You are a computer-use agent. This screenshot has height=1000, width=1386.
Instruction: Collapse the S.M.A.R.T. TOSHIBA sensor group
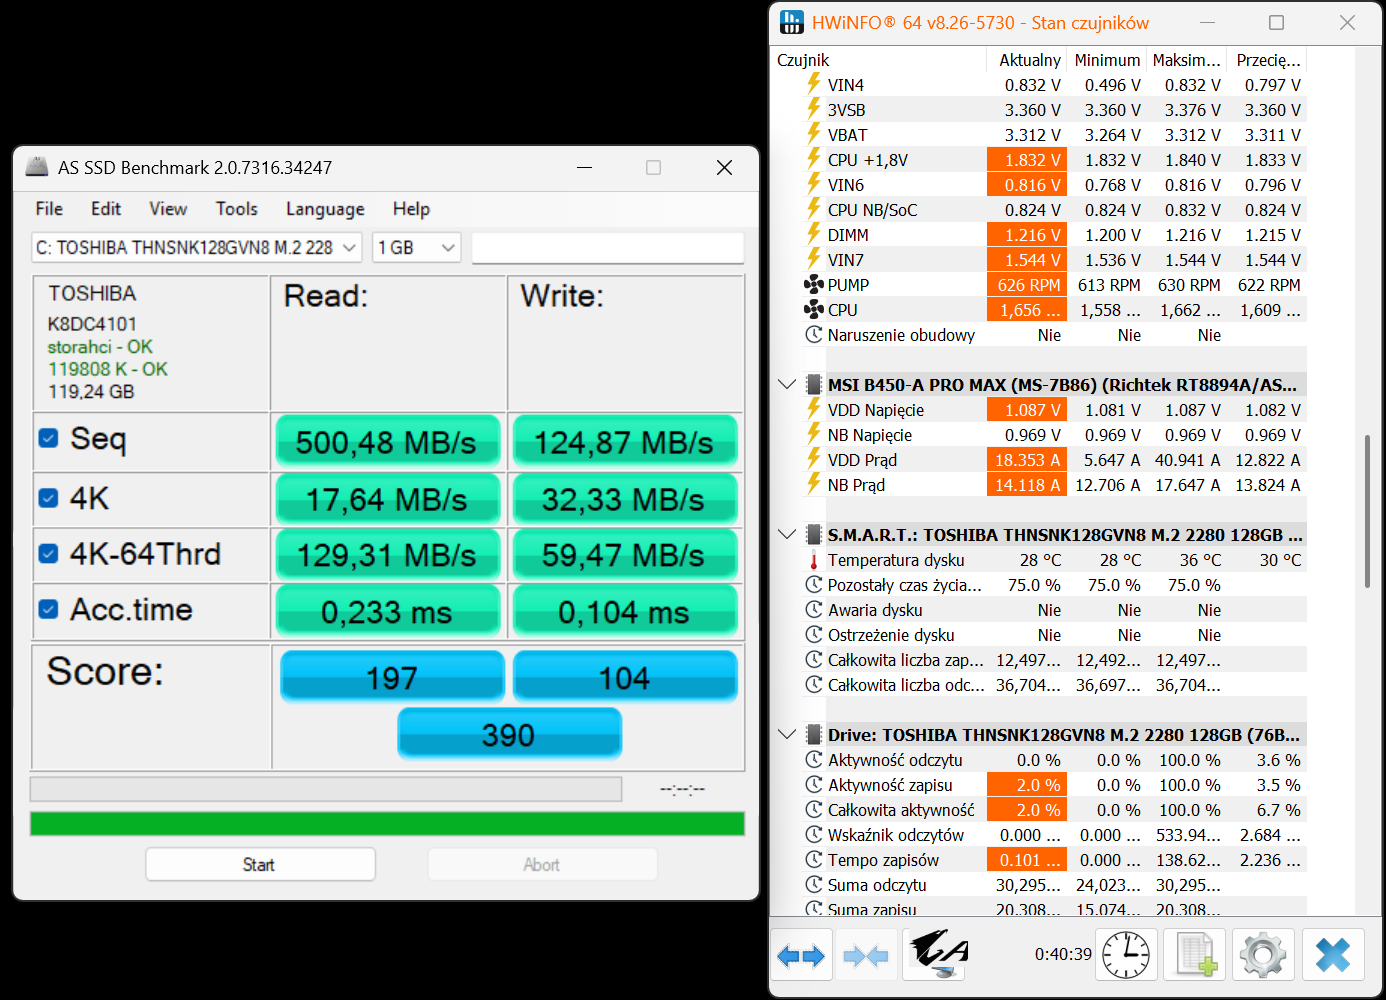pyautogui.click(x=787, y=535)
